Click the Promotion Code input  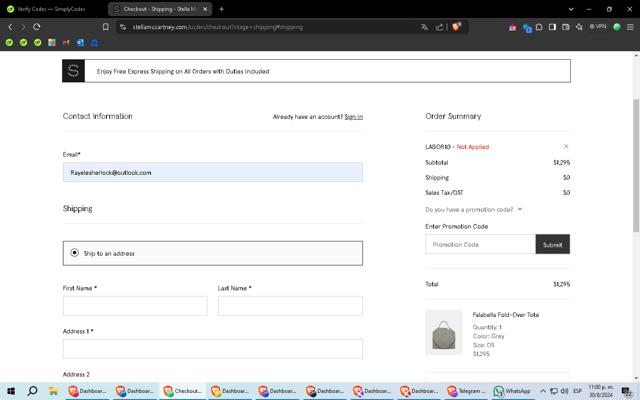click(480, 244)
